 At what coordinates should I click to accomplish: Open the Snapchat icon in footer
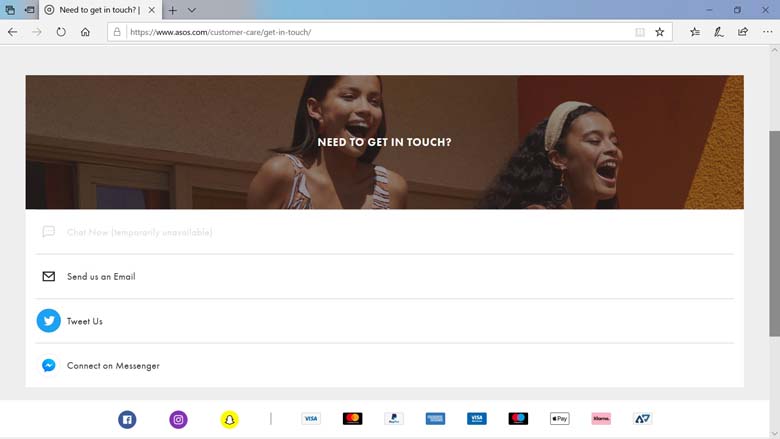[x=229, y=419]
